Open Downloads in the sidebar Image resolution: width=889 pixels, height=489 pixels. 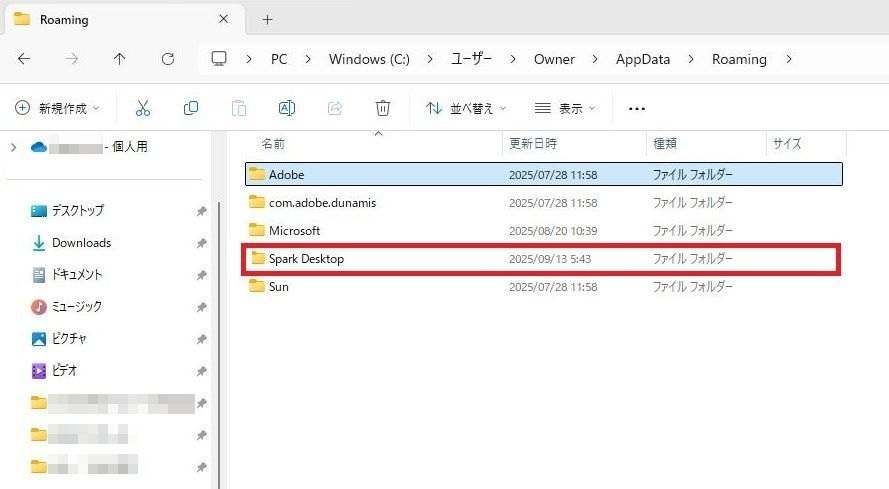[x=81, y=243]
